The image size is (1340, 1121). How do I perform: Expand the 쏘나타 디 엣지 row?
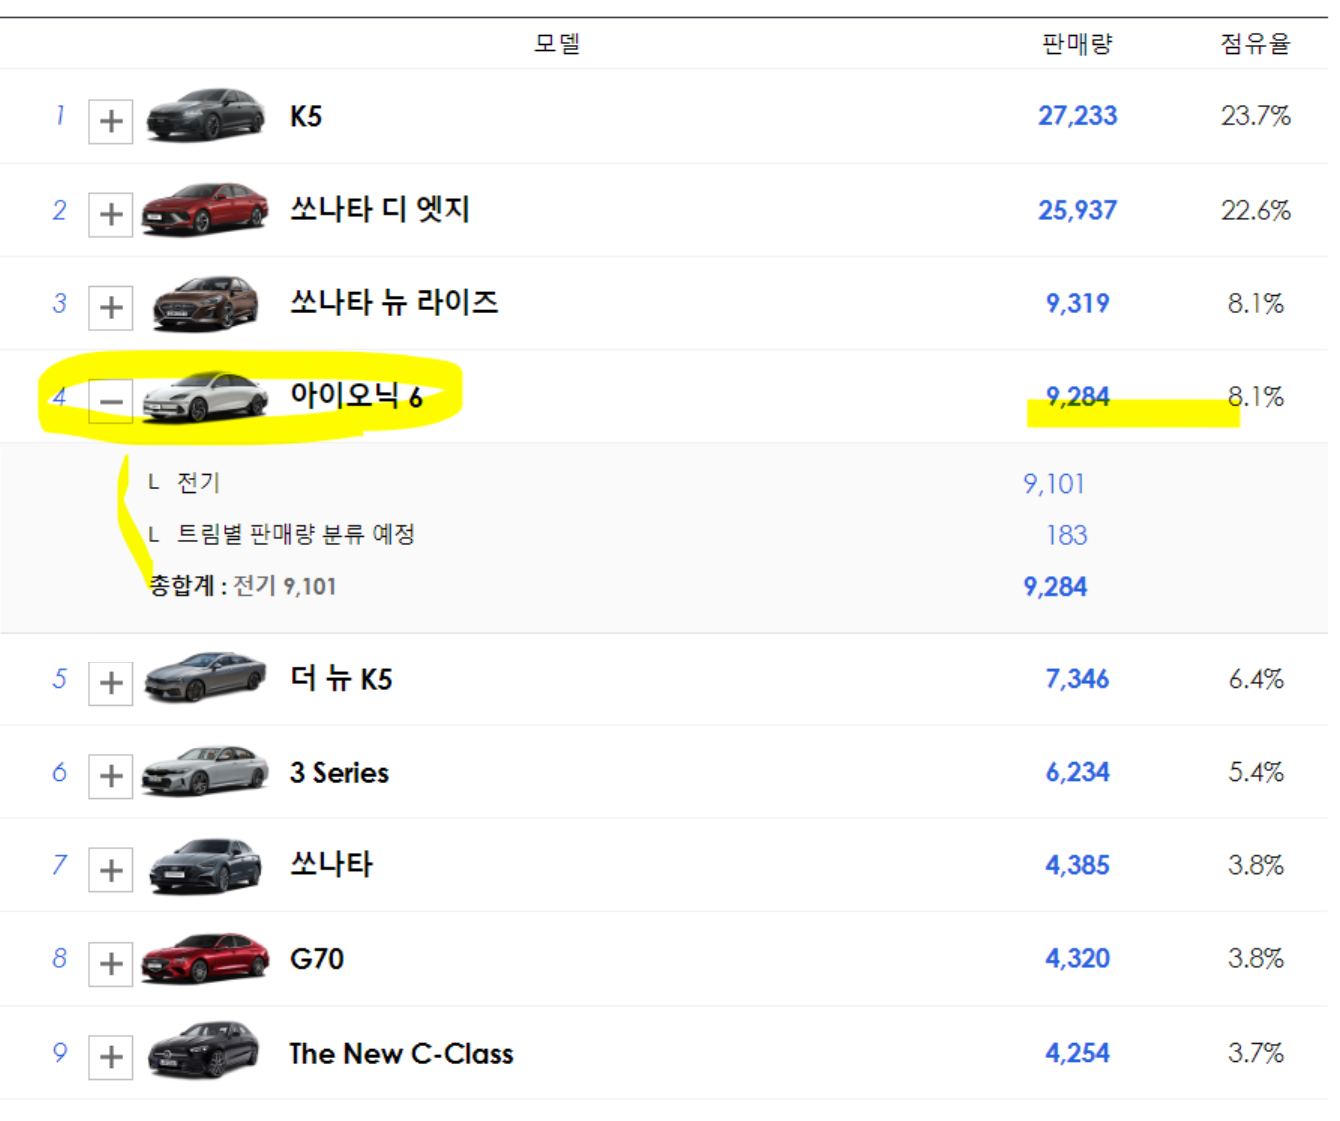111,214
